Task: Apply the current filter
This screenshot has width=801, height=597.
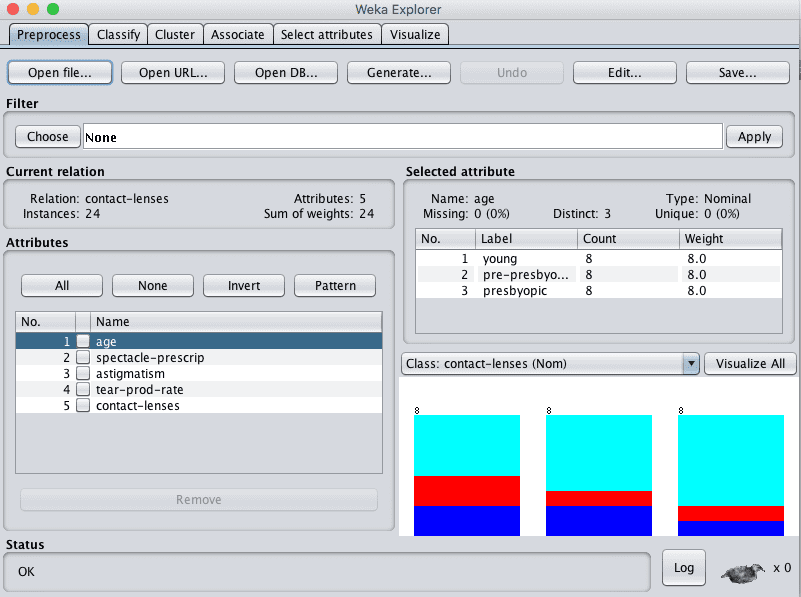Action: coord(755,137)
